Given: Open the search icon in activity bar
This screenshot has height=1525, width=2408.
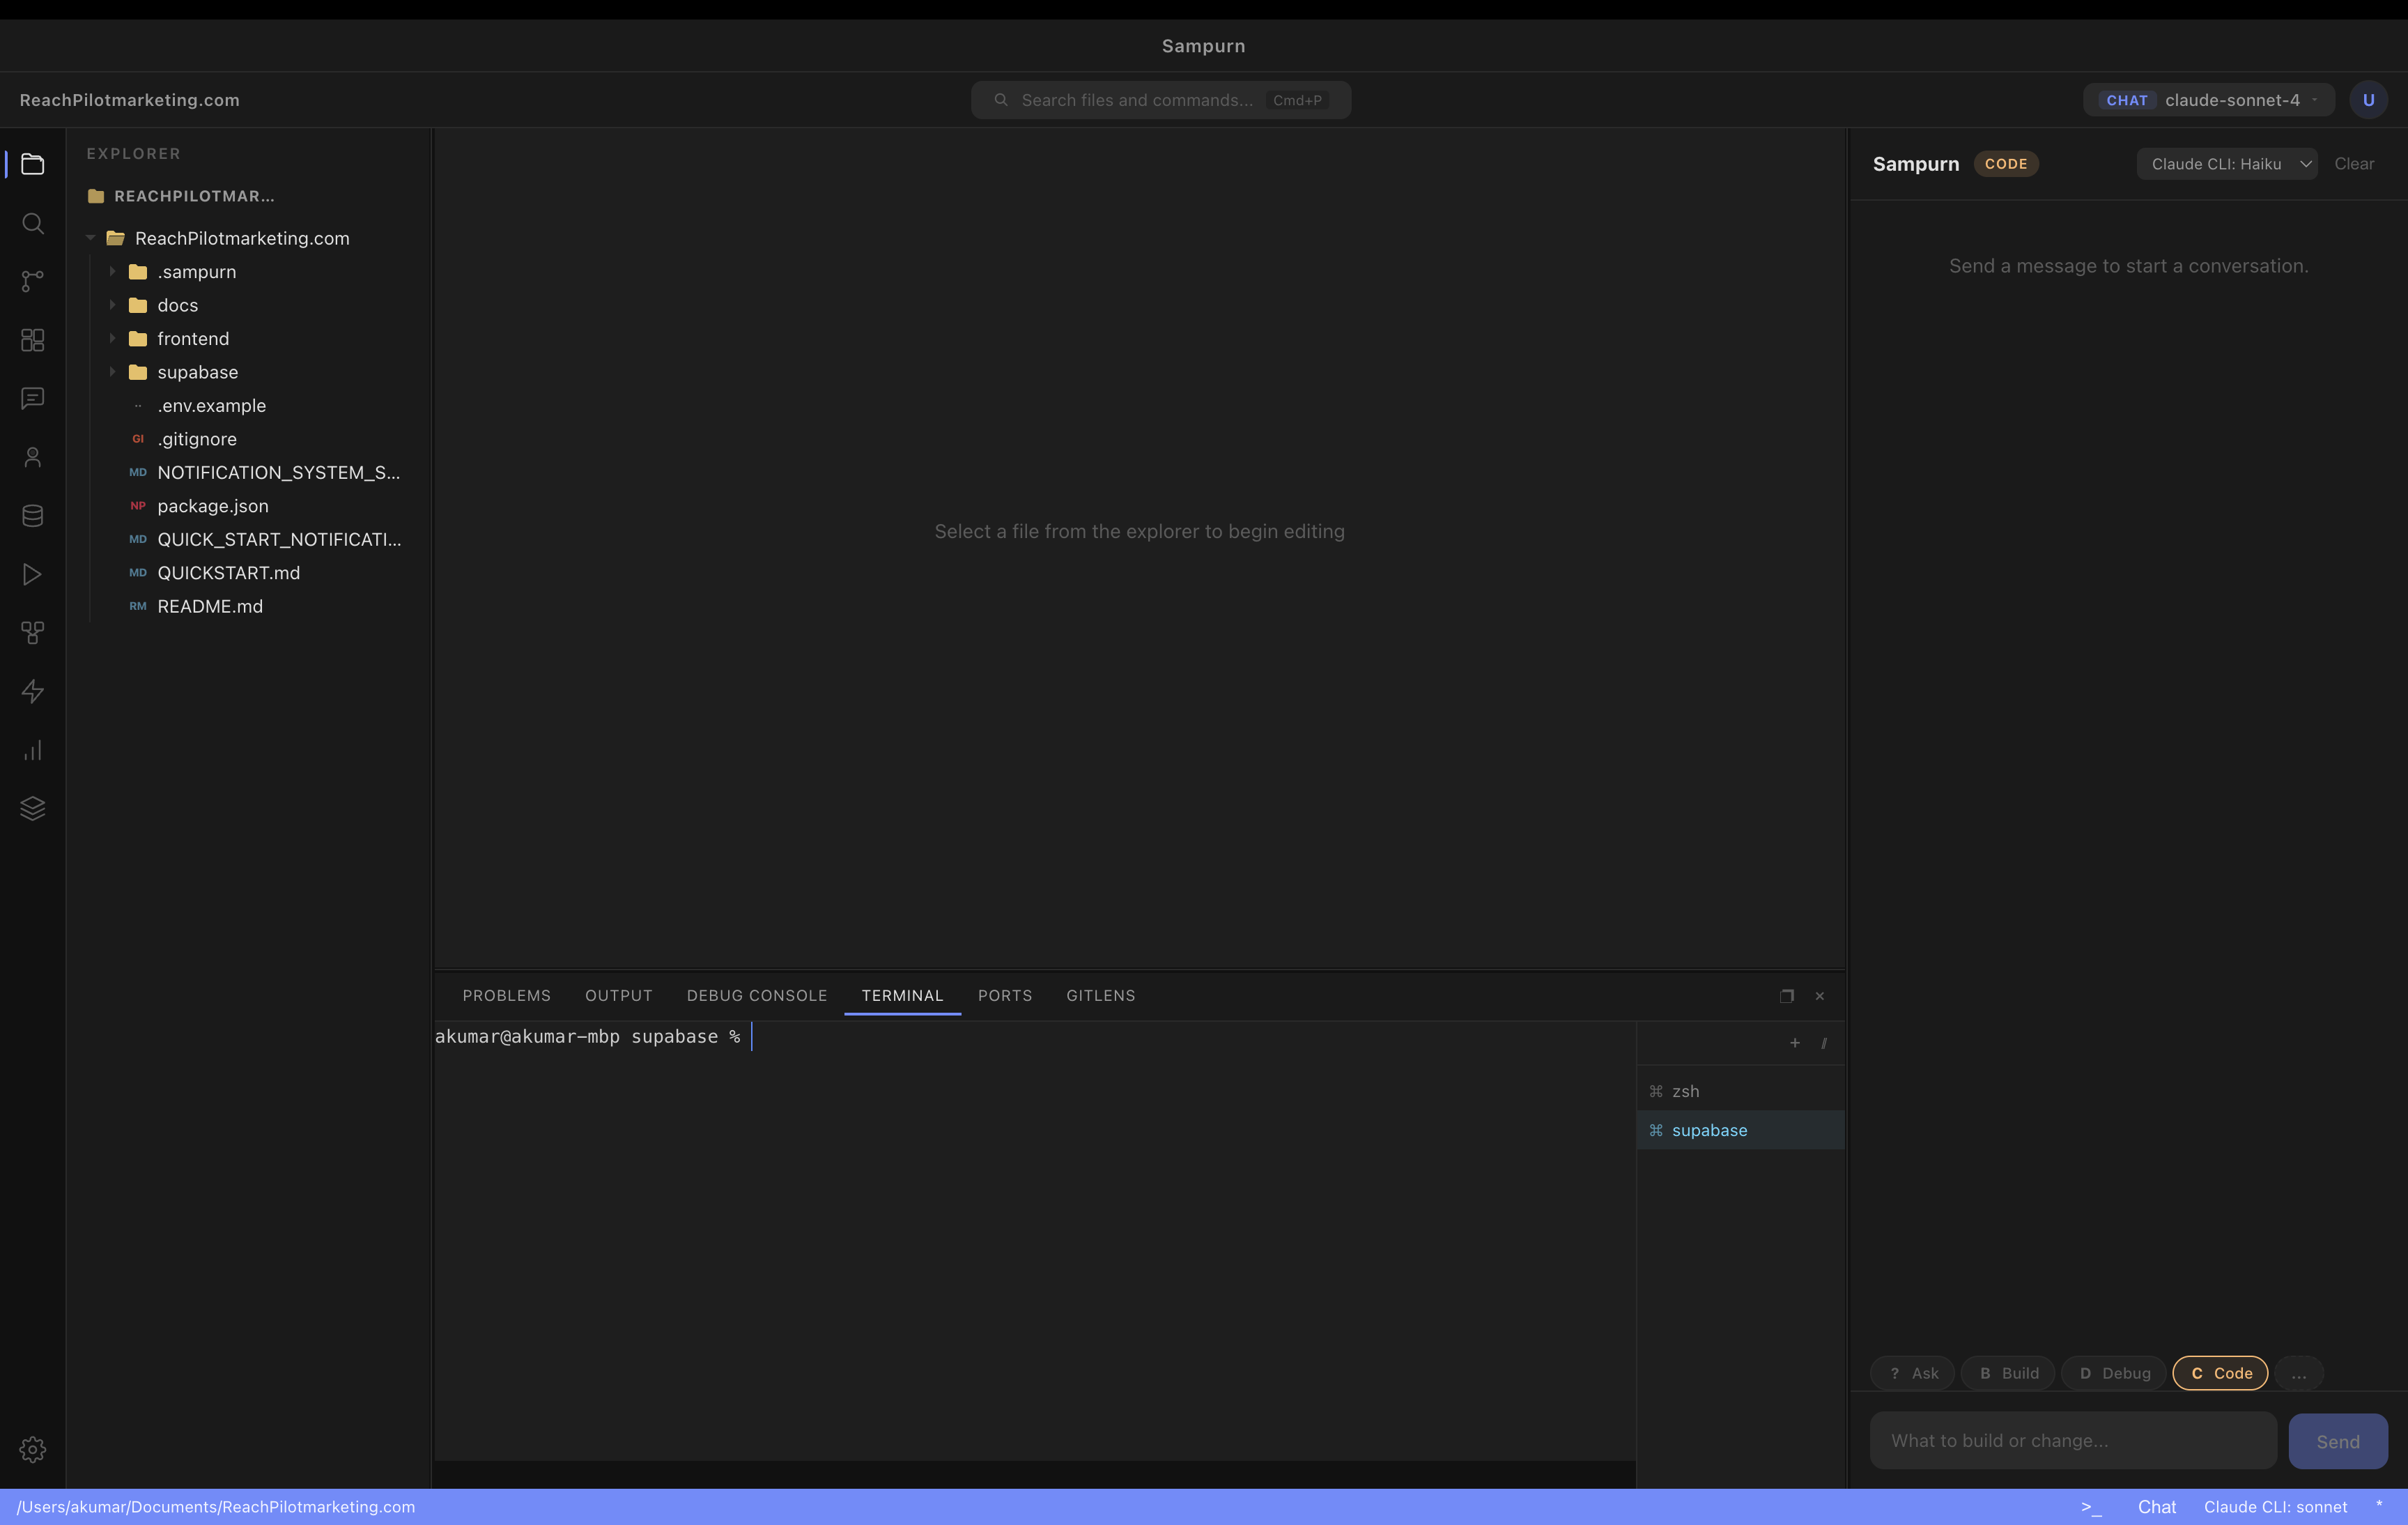Looking at the screenshot, I should click(x=32, y=223).
